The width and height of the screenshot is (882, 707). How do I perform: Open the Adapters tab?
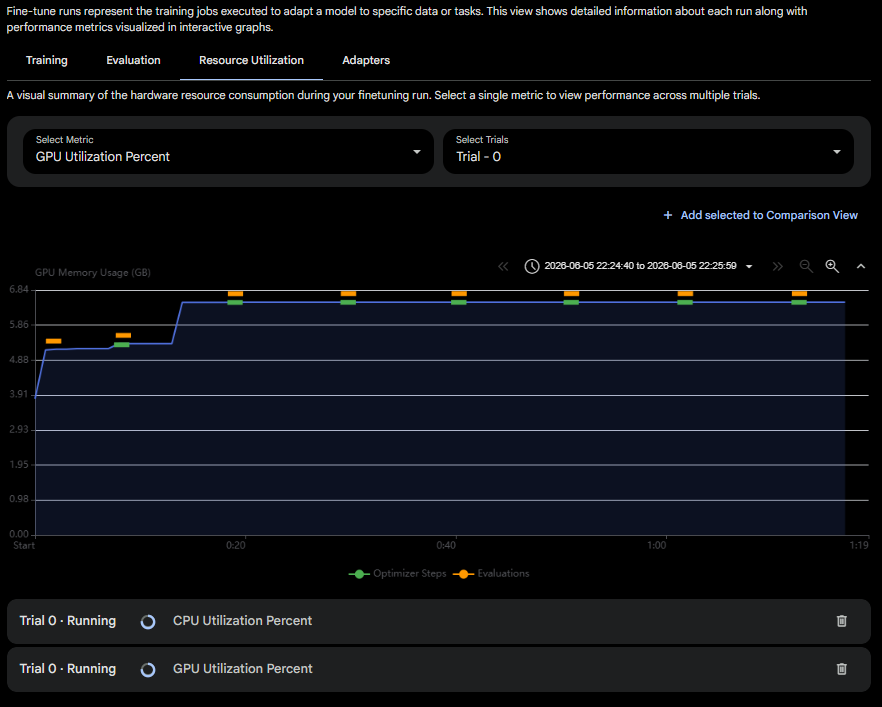pyautogui.click(x=366, y=60)
